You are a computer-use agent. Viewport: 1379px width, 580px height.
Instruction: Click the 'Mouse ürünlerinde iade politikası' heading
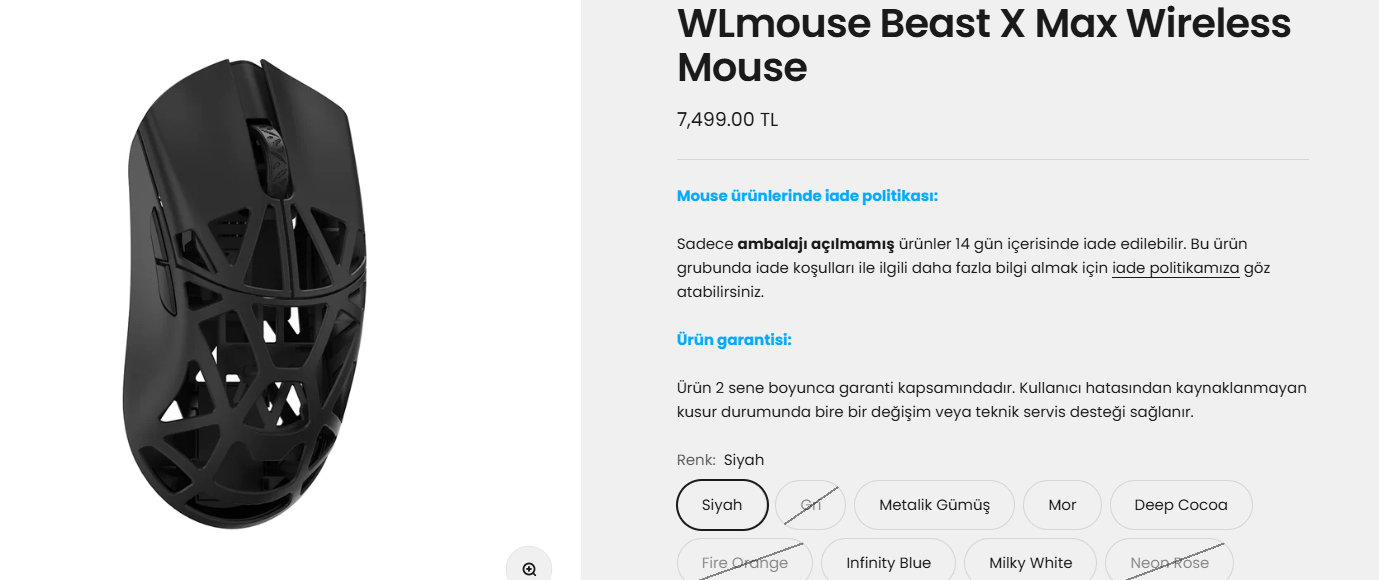tap(807, 196)
